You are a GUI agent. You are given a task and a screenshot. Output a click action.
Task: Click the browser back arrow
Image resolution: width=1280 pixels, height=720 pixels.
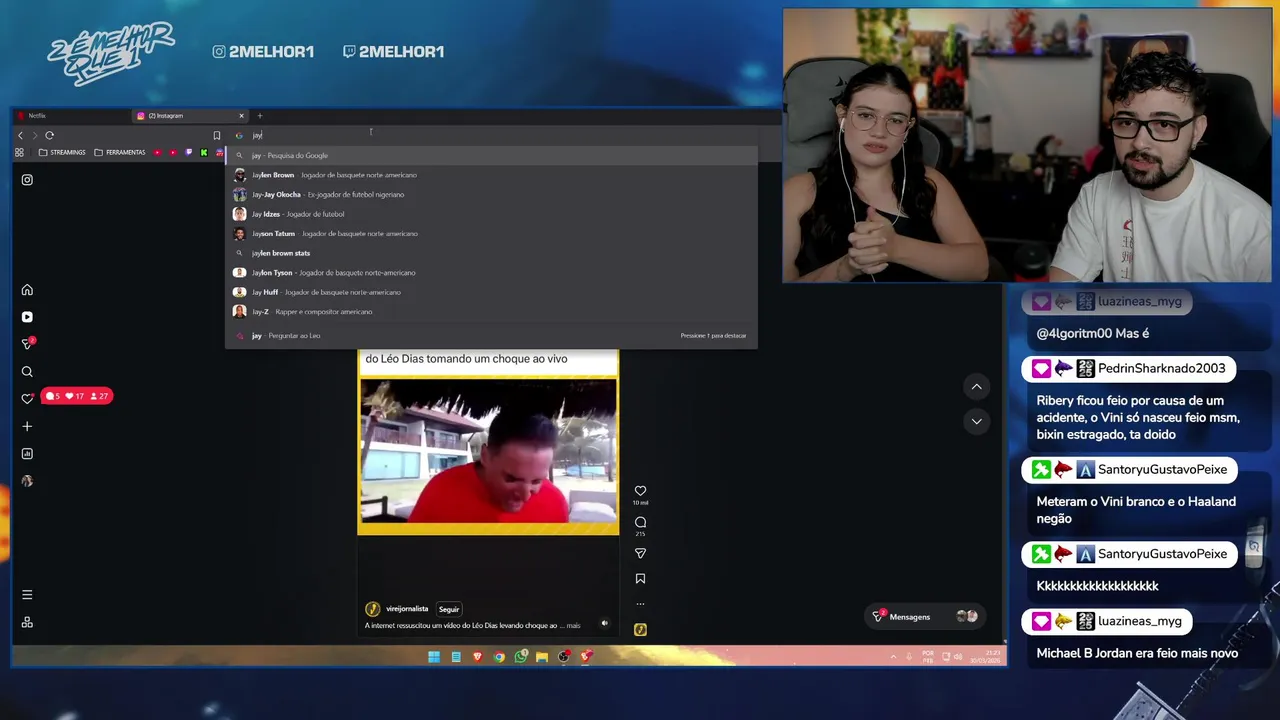[x=20, y=135]
